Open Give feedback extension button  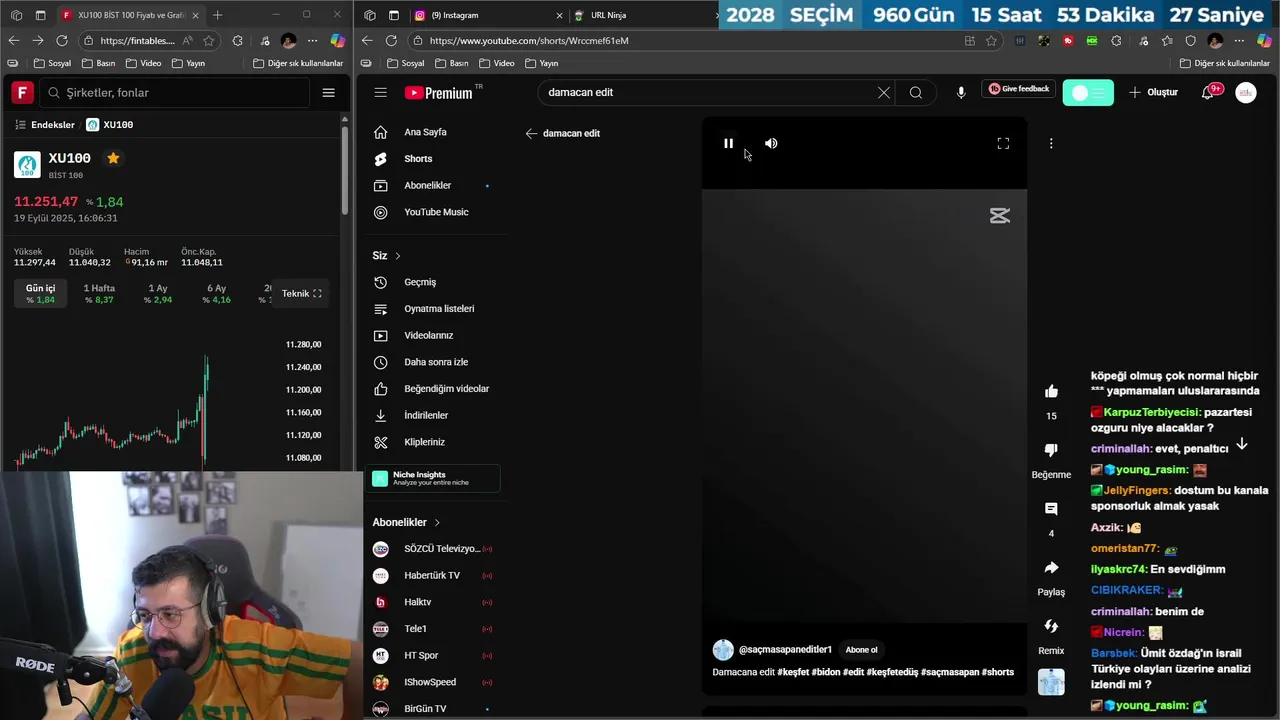pos(1019,89)
